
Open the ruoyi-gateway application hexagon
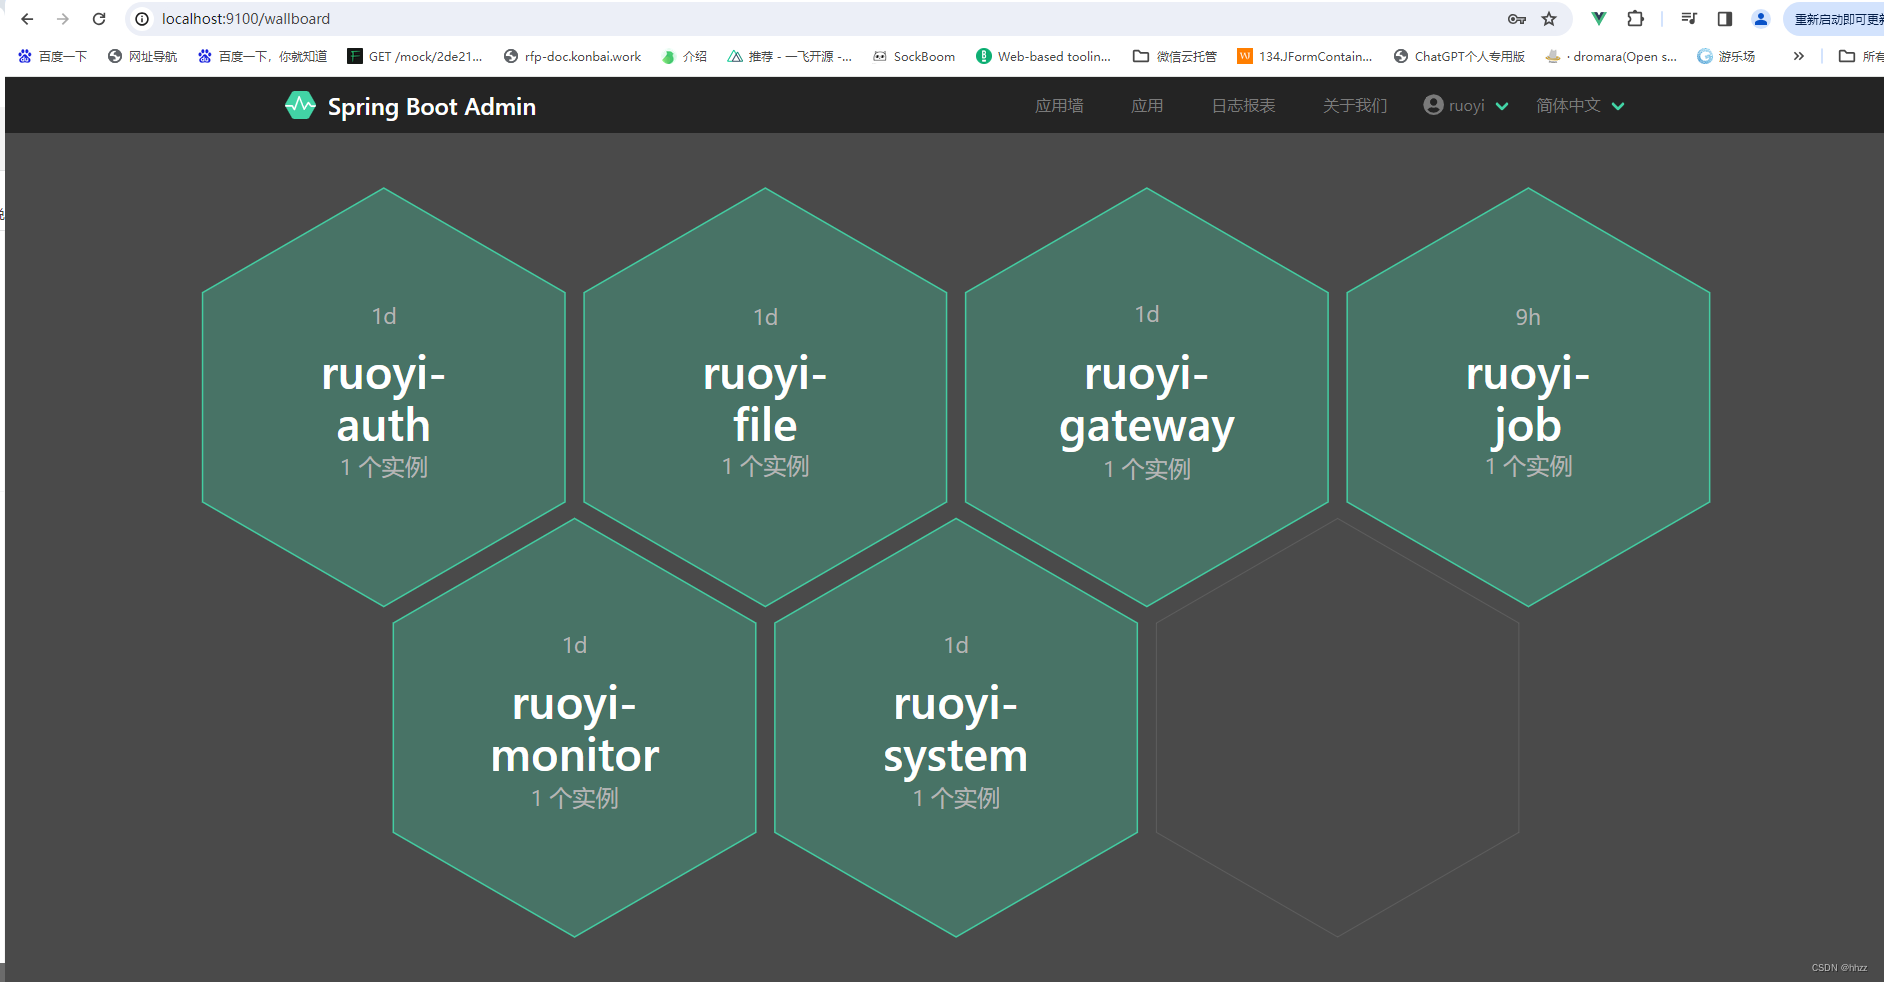coord(1147,397)
